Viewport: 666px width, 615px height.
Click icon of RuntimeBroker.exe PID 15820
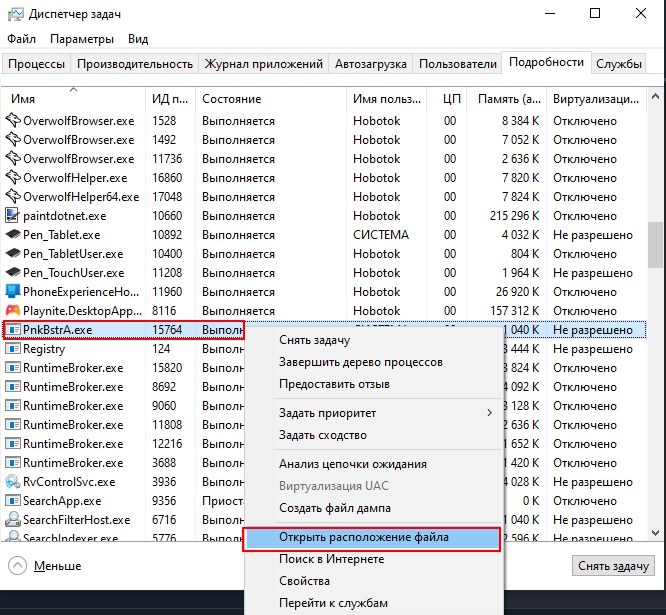(x=13, y=368)
